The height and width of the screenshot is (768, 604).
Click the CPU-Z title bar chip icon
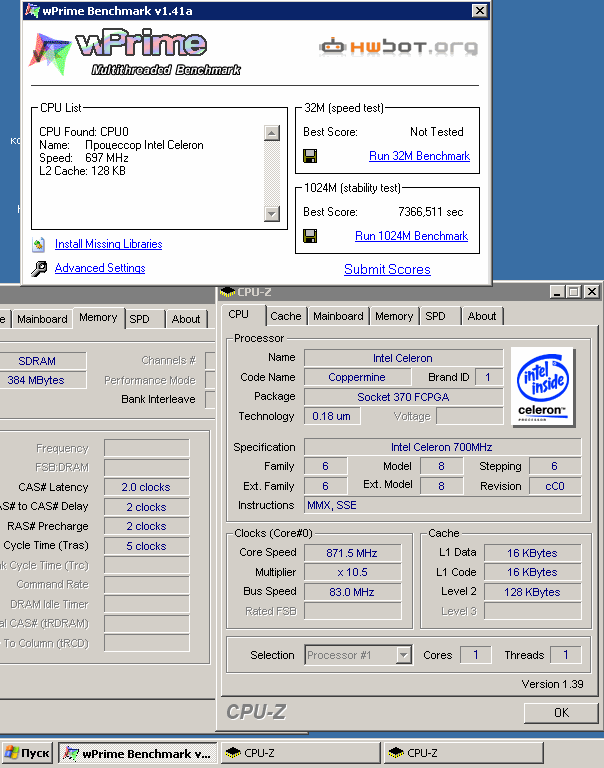coord(227,292)
